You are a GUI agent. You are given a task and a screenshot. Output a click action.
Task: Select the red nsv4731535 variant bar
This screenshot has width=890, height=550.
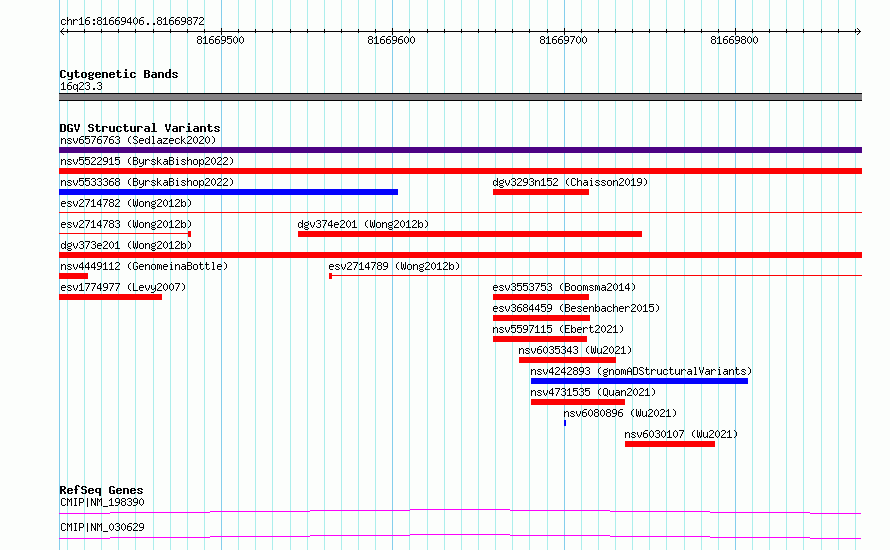pyautogui.click(x=578, y=402)
